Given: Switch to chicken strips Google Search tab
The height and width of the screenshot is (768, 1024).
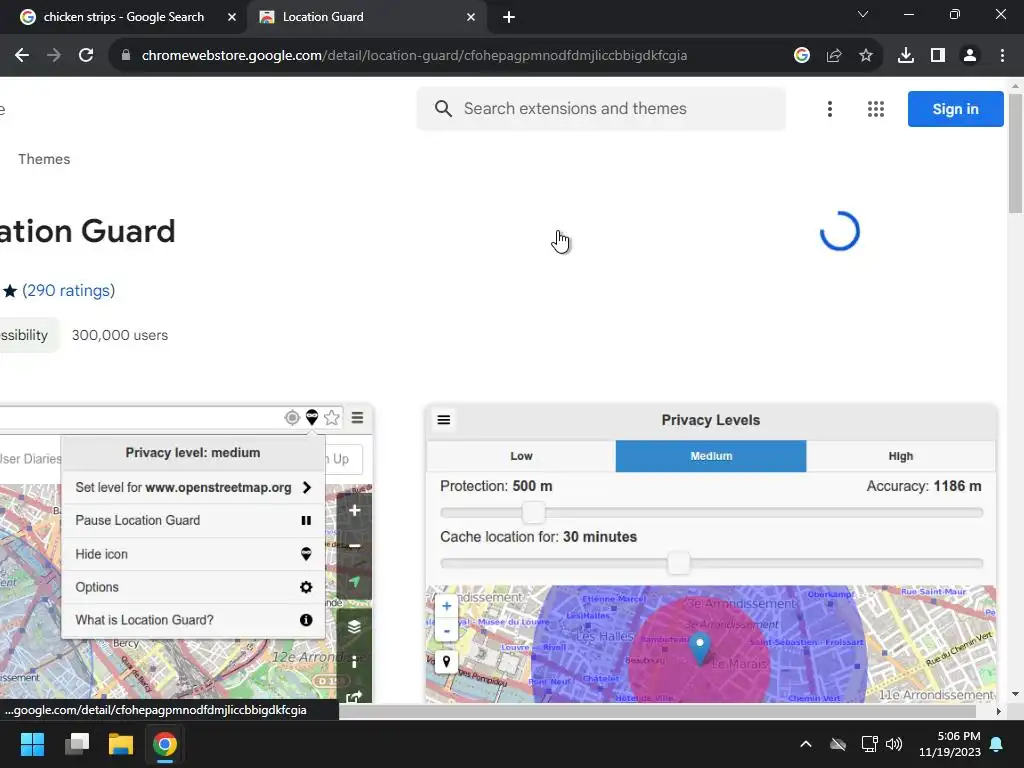Looking at the screenshot, I should [123, 17].
